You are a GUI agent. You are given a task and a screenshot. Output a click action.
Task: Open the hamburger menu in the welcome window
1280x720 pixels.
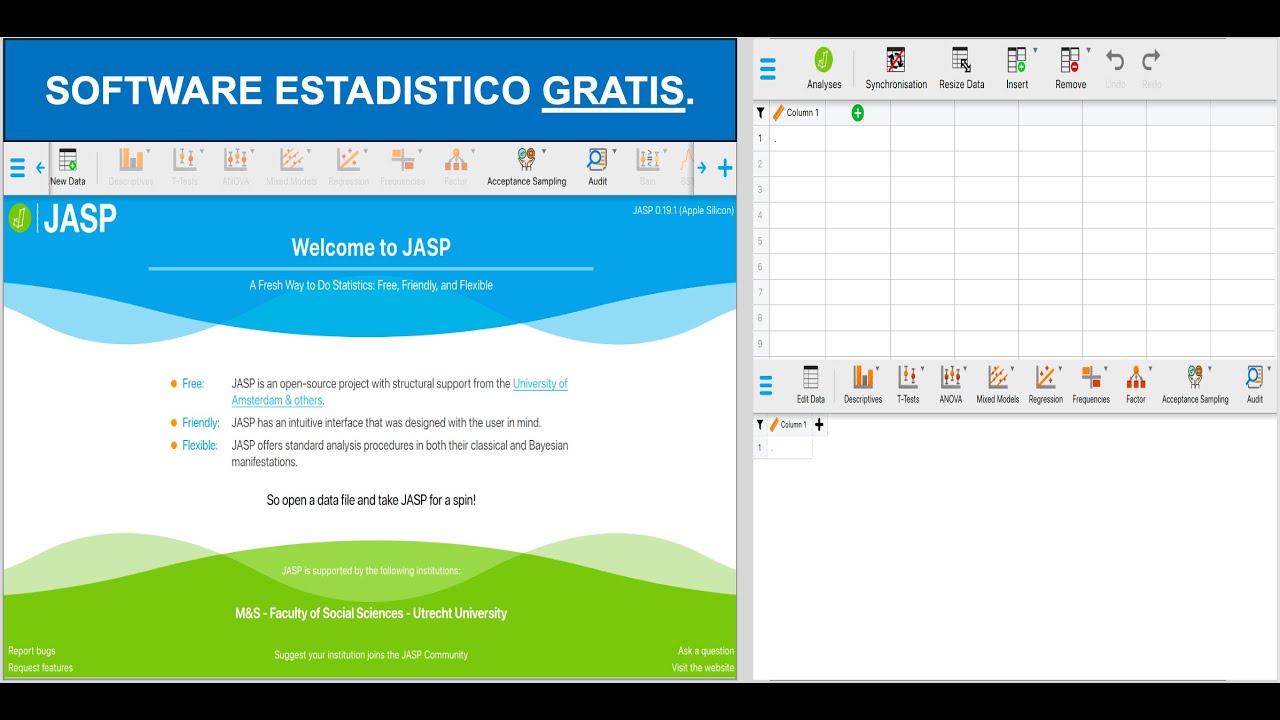click(17, 168)
